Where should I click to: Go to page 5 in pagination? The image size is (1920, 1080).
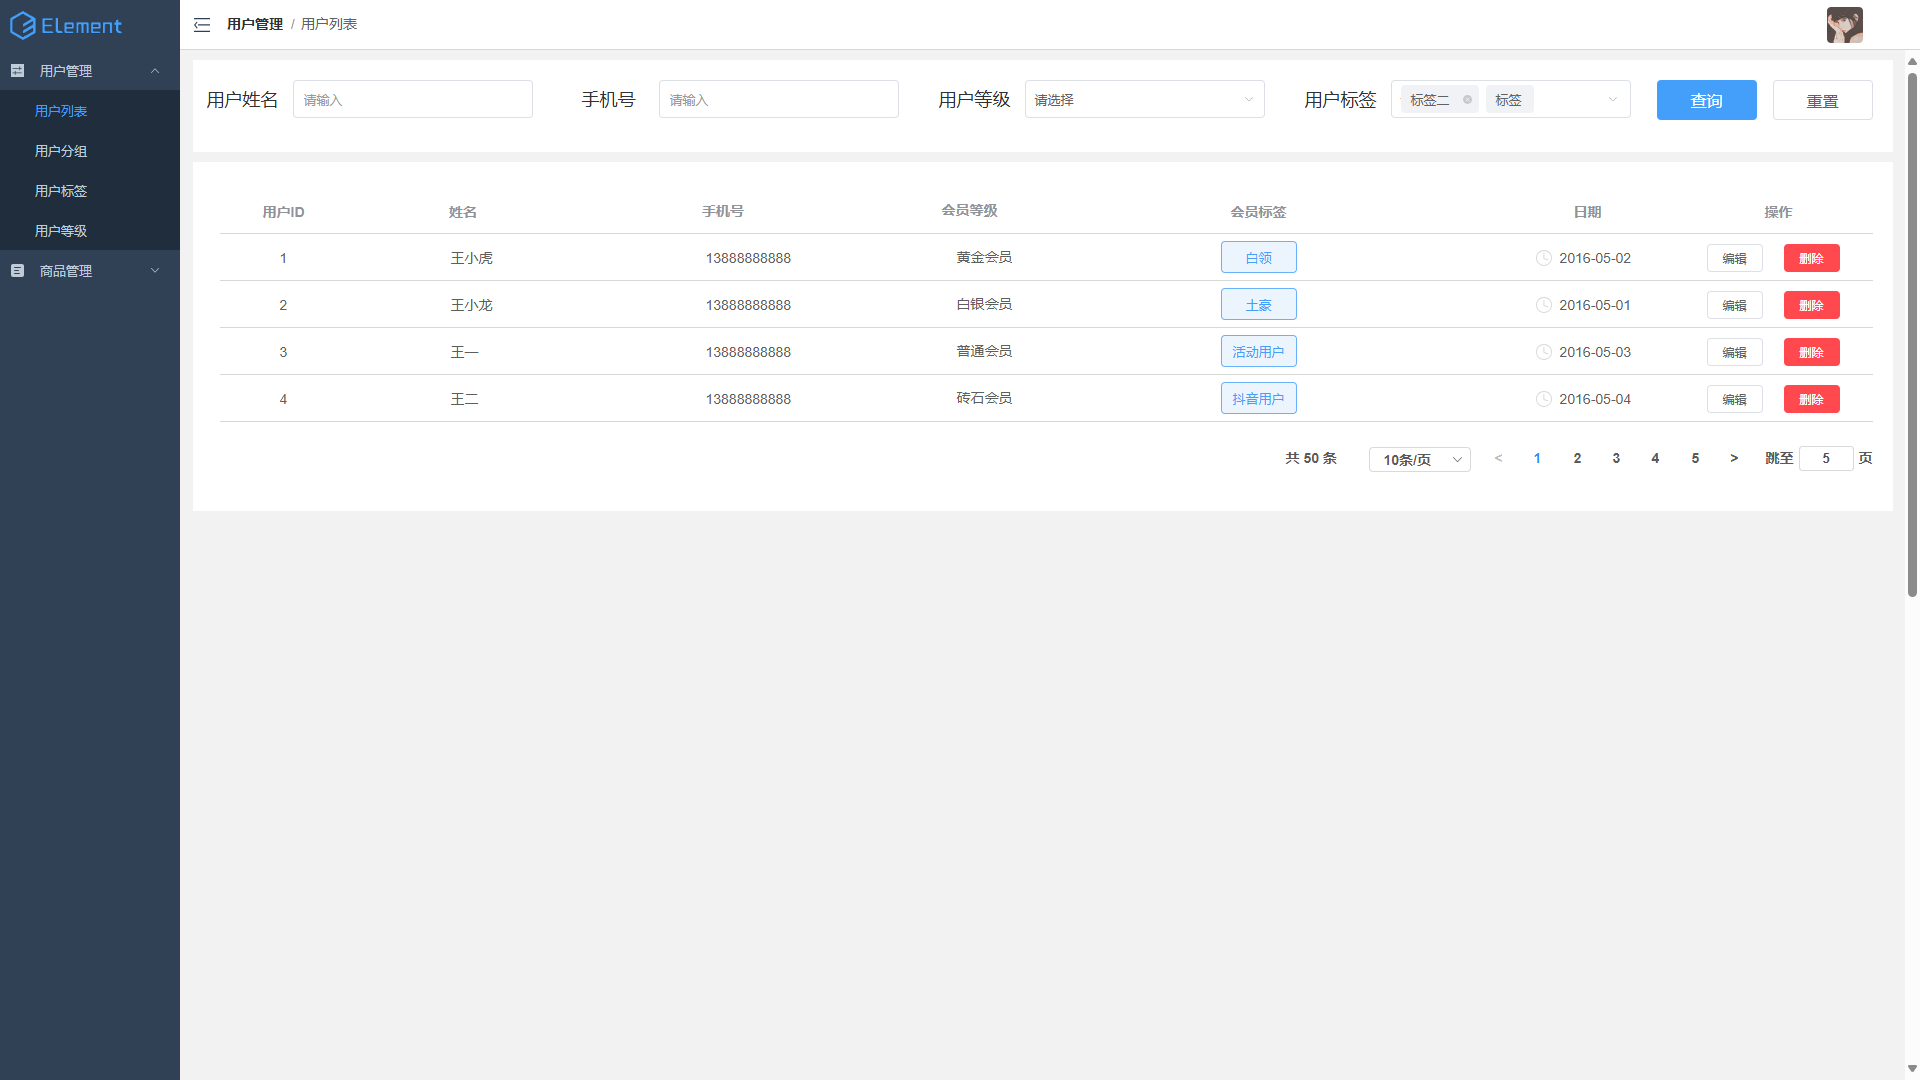1695,458
